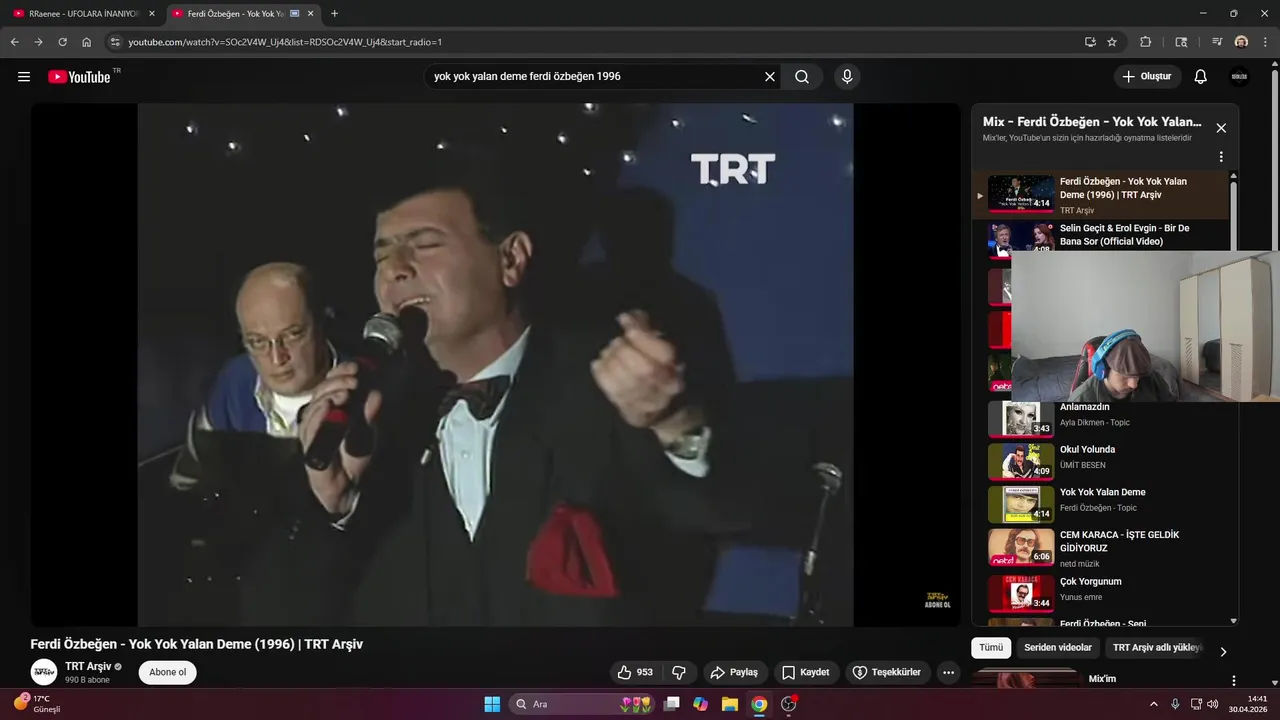Viewport: 1280px width, 720px height.
Task: Dislike the video
Action: click(679, 672)
